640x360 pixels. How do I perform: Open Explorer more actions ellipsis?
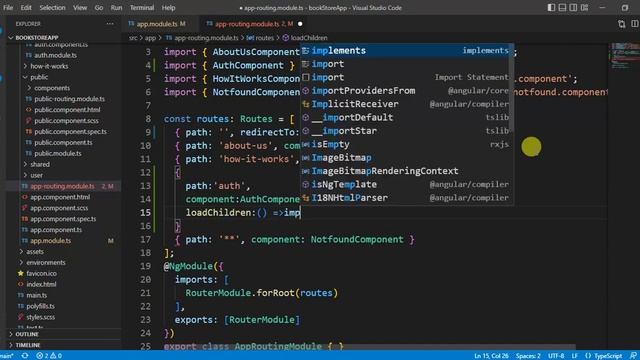point(110,24)
